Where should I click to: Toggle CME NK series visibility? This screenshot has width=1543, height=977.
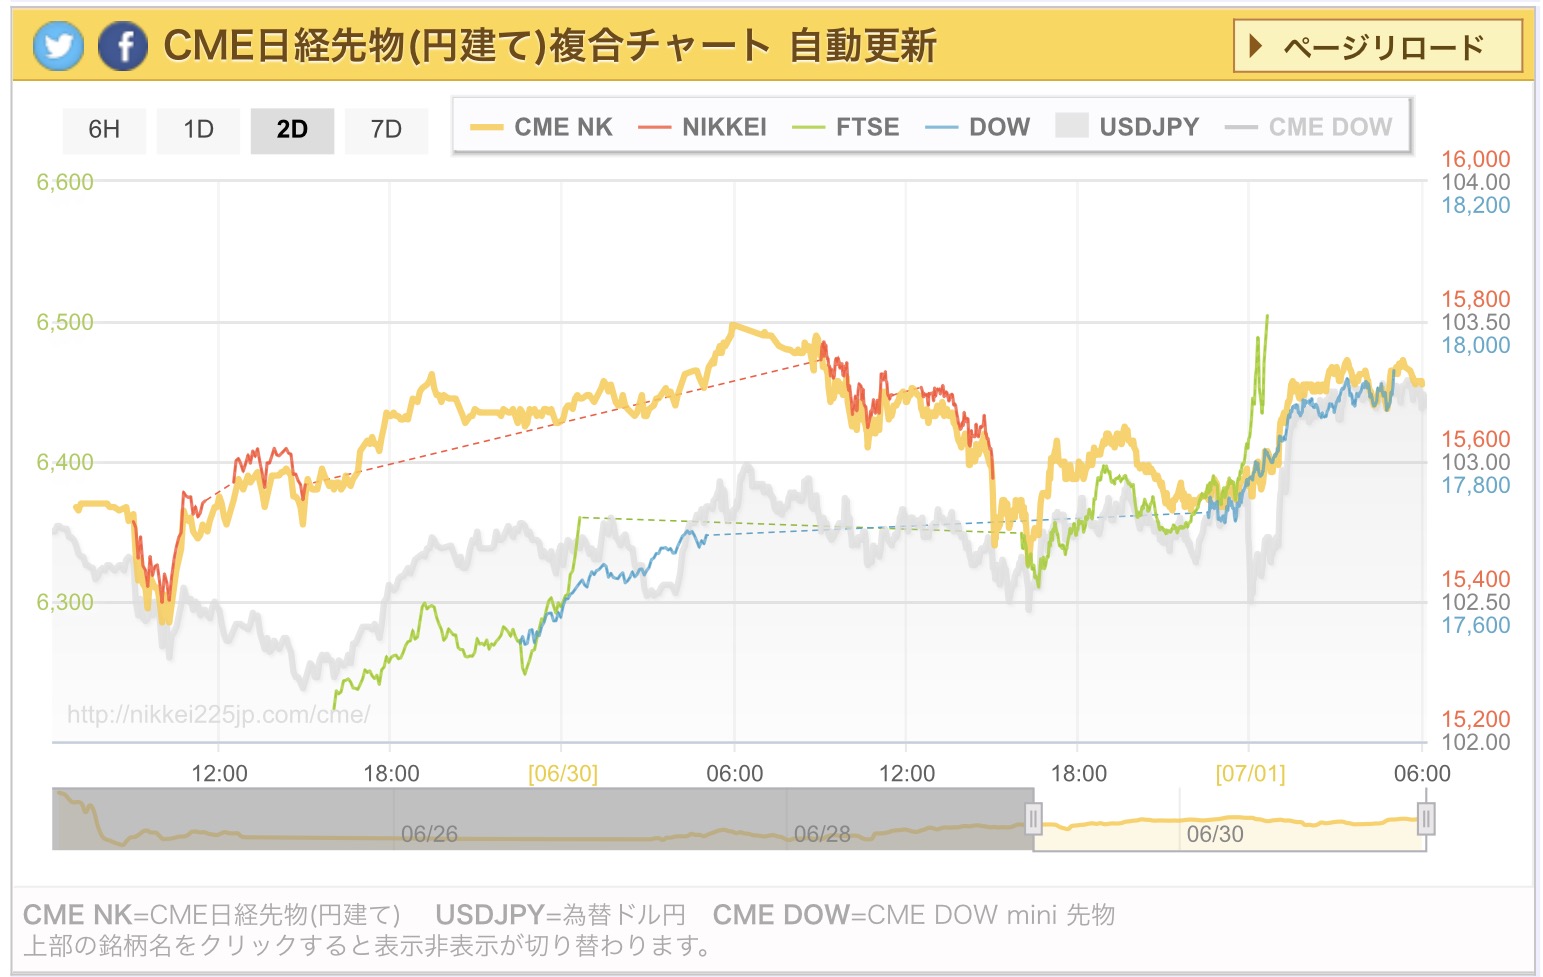click(542, 127)
